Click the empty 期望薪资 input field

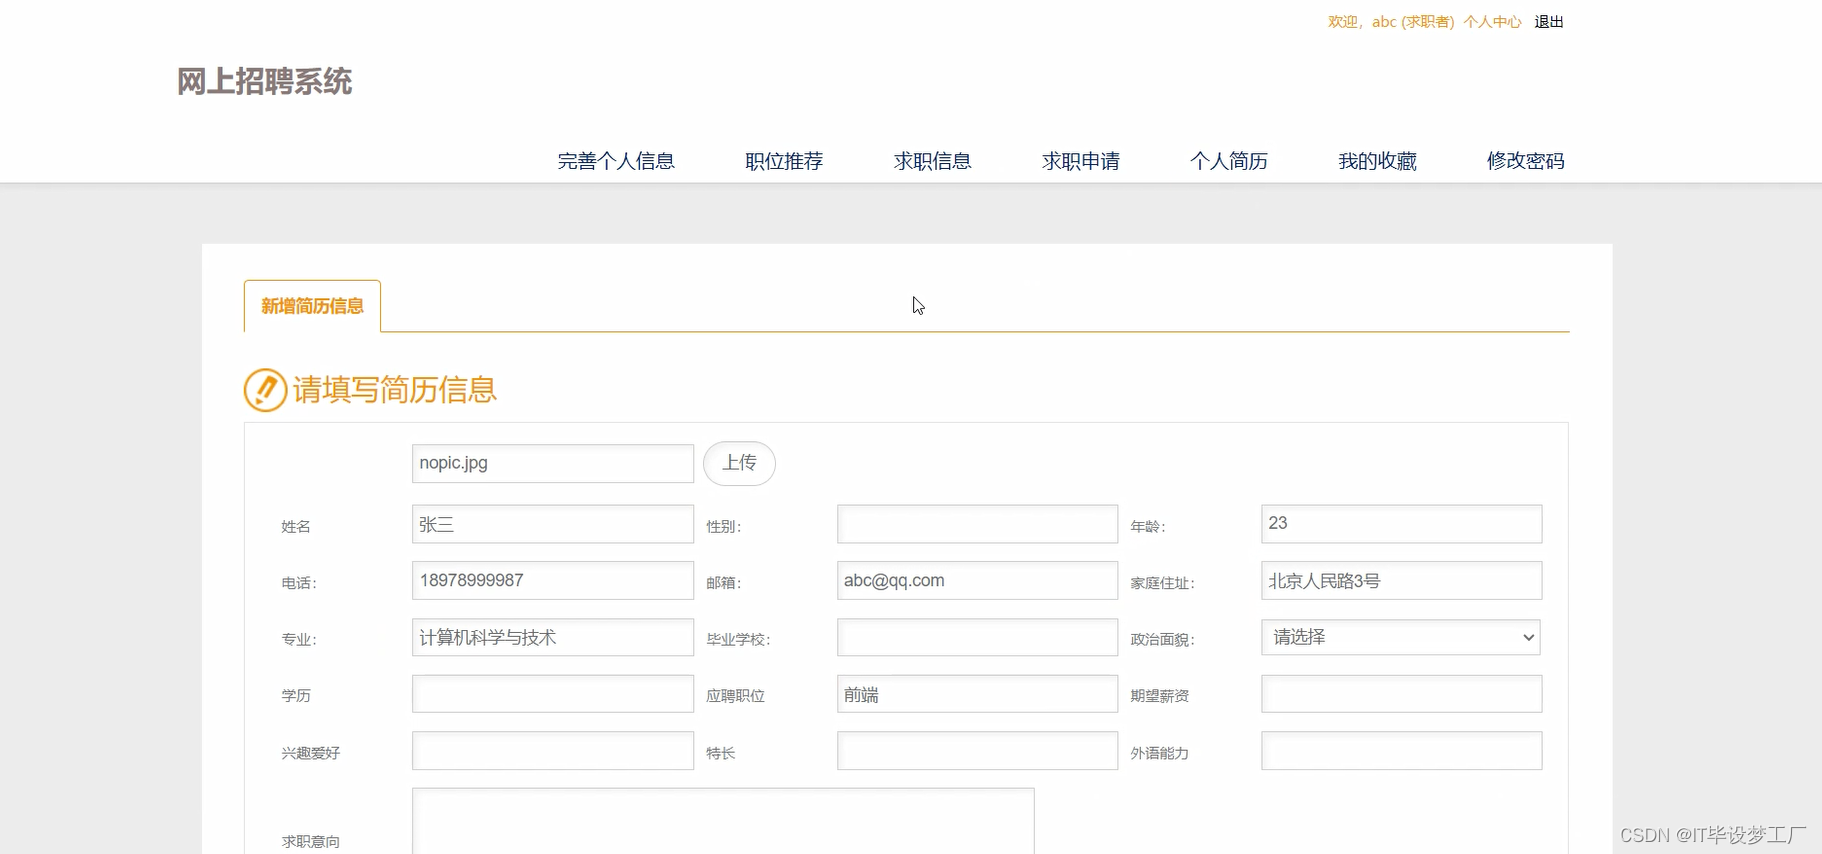(1402, 694)
